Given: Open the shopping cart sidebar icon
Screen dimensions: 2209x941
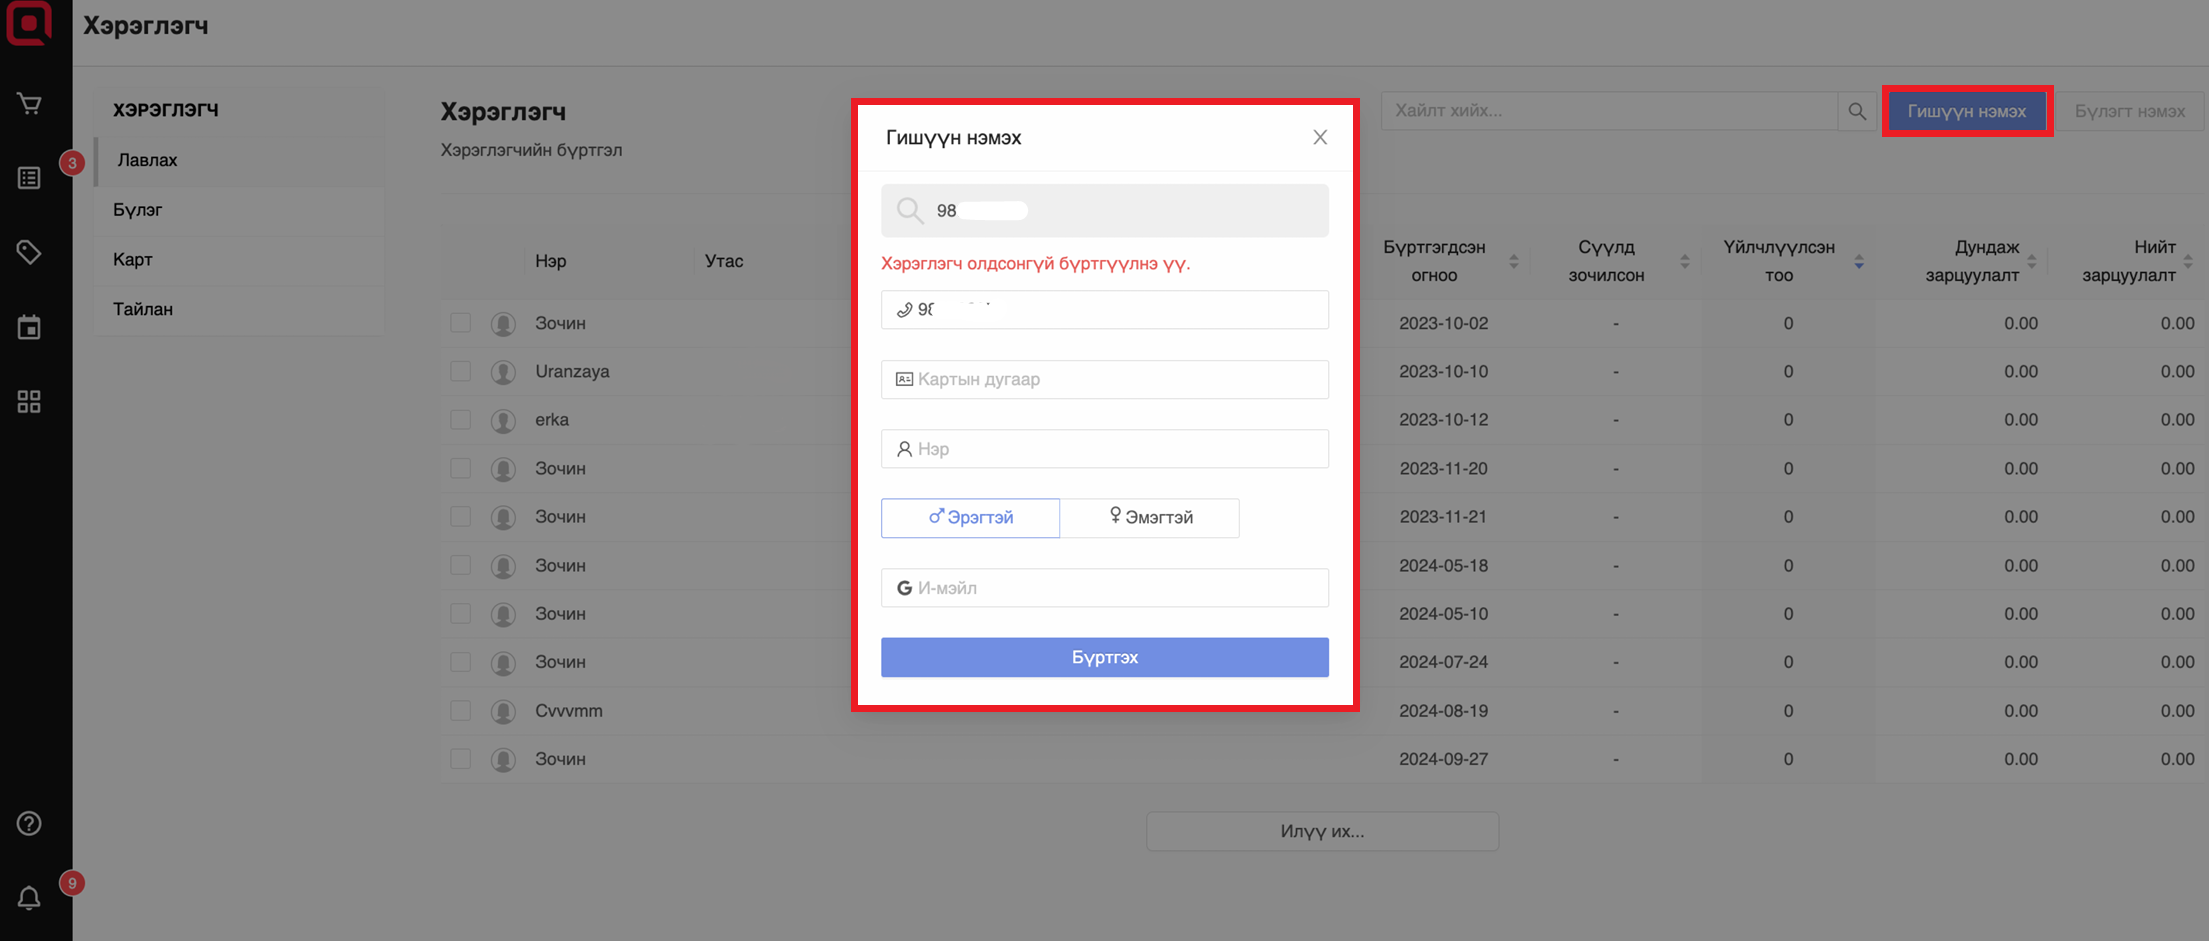Looking at the screenshot, I should [x=29, y=104].
